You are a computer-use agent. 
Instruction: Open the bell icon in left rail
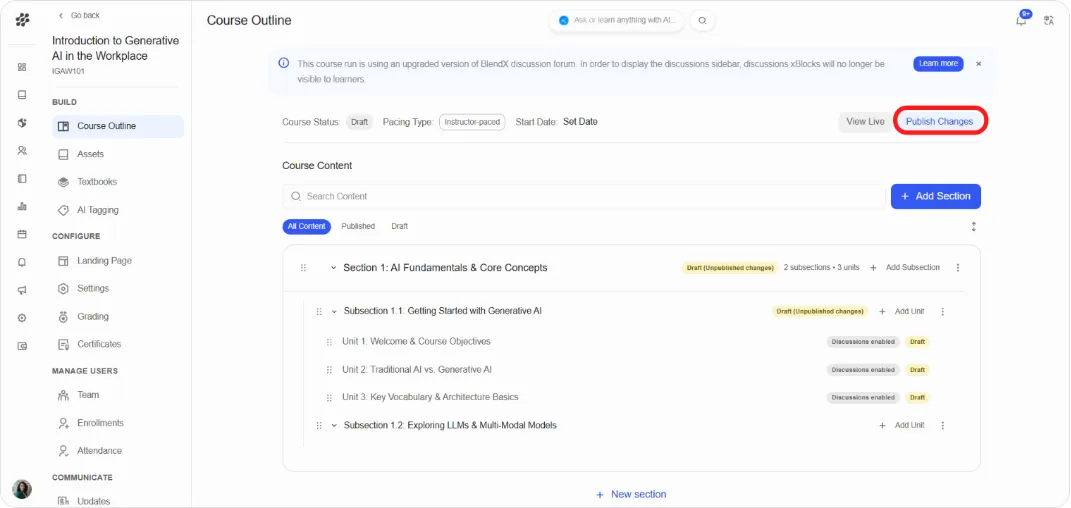pyautogui.click(x=22, y=262)
